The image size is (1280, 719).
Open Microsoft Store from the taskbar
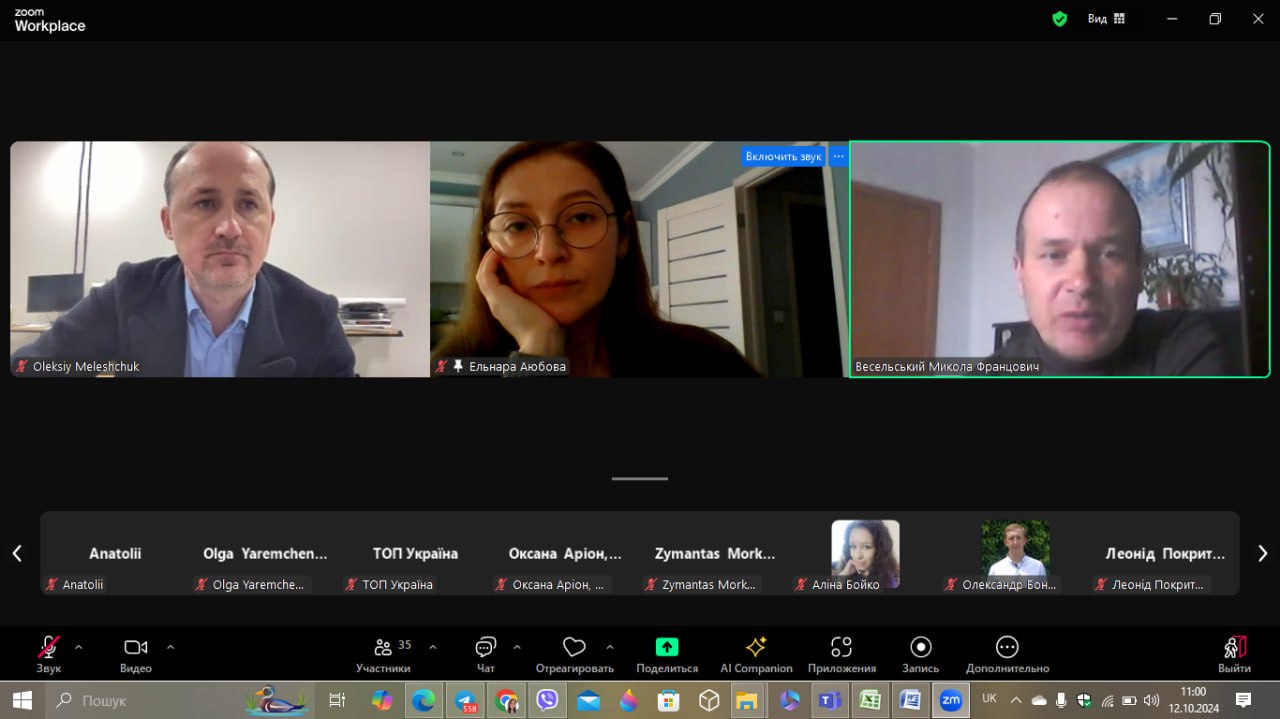point(668,700)
